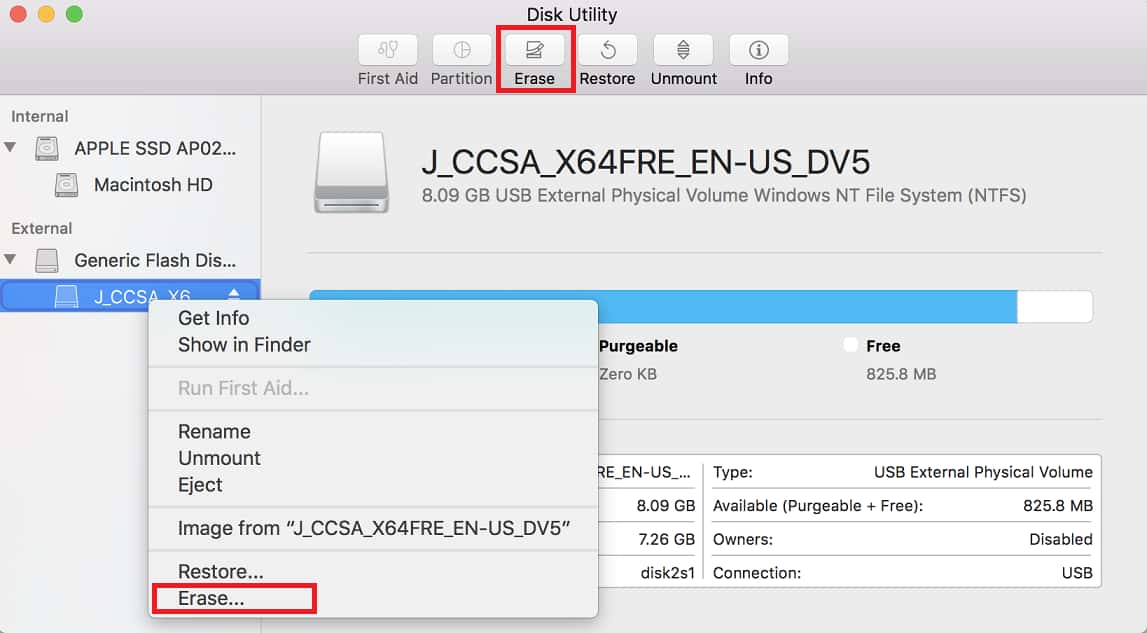Click the Erase toolbar button
1147x633 pixels.
coord(535,50)
